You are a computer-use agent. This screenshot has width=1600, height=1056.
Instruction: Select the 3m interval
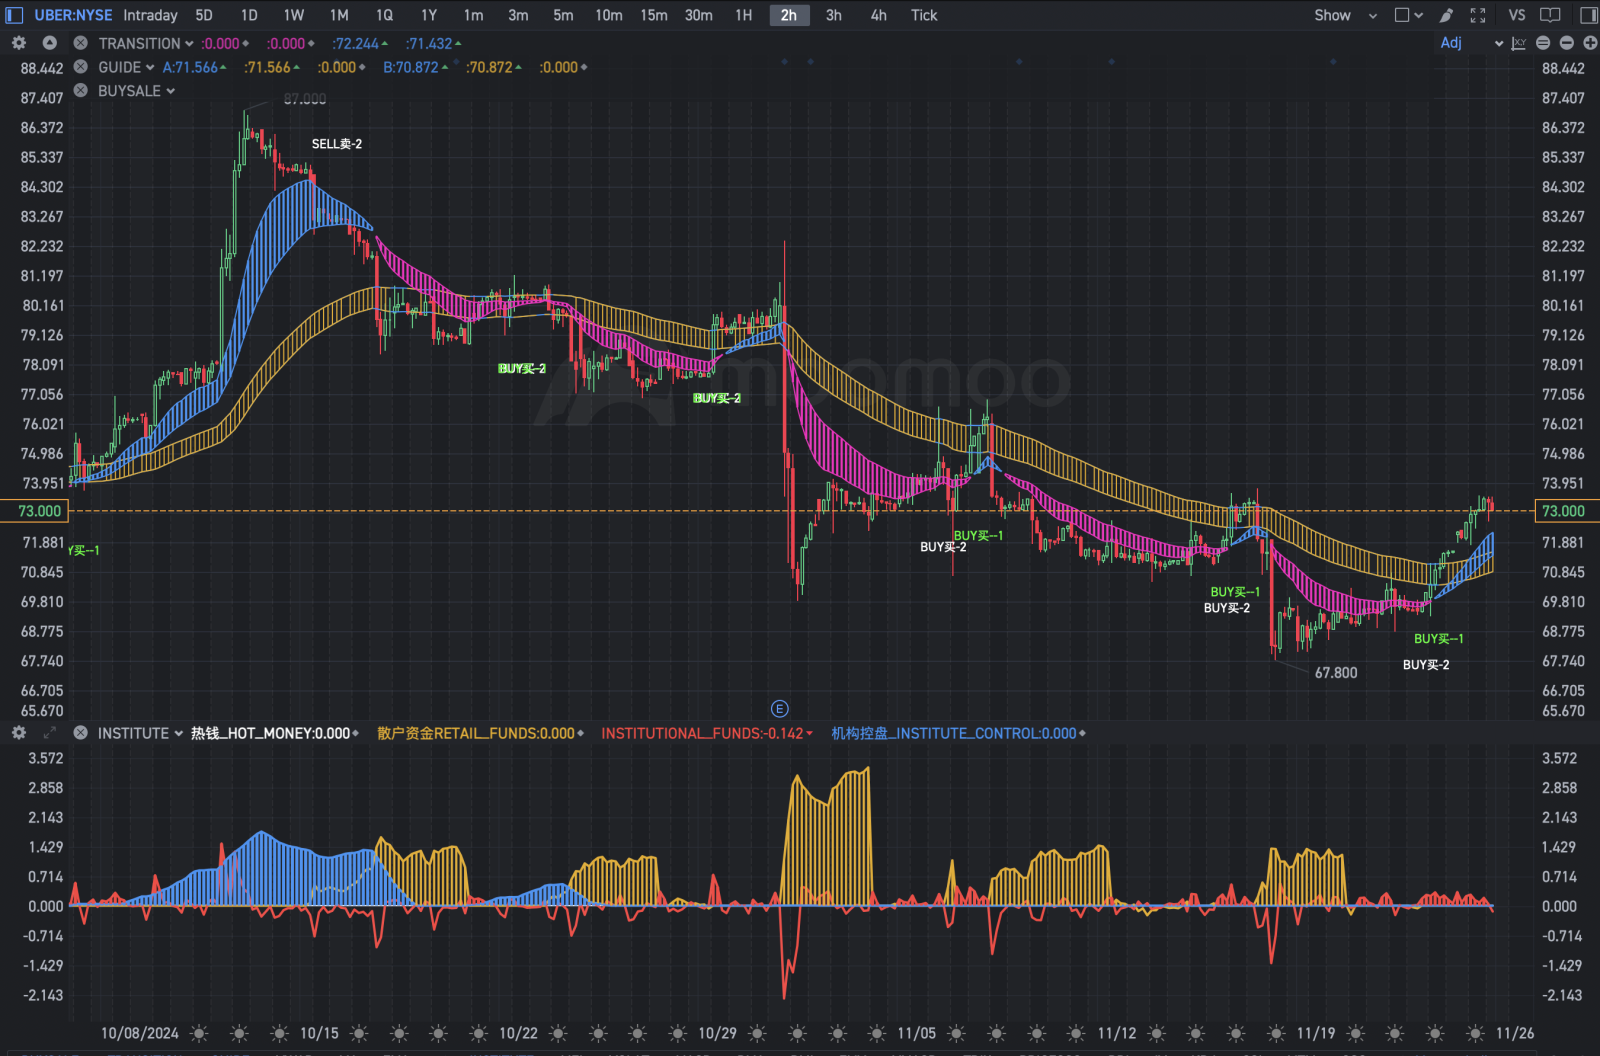coord(518,15)
